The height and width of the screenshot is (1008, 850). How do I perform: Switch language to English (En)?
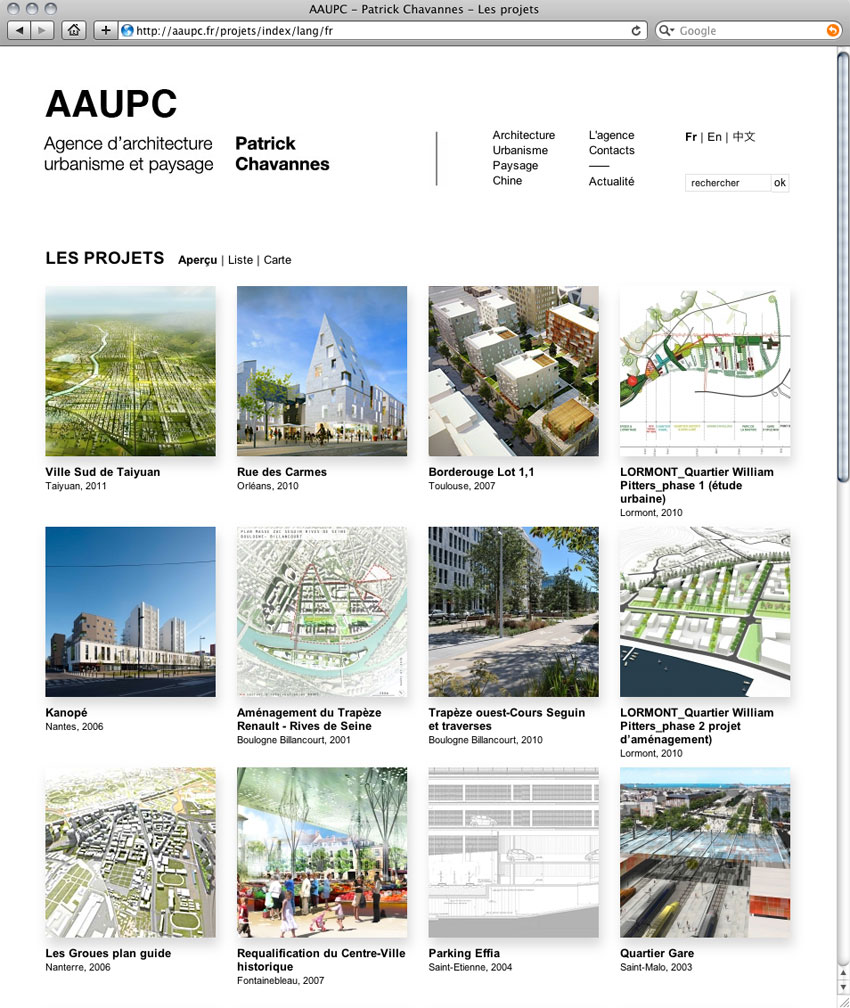click(x=714, y=137)
